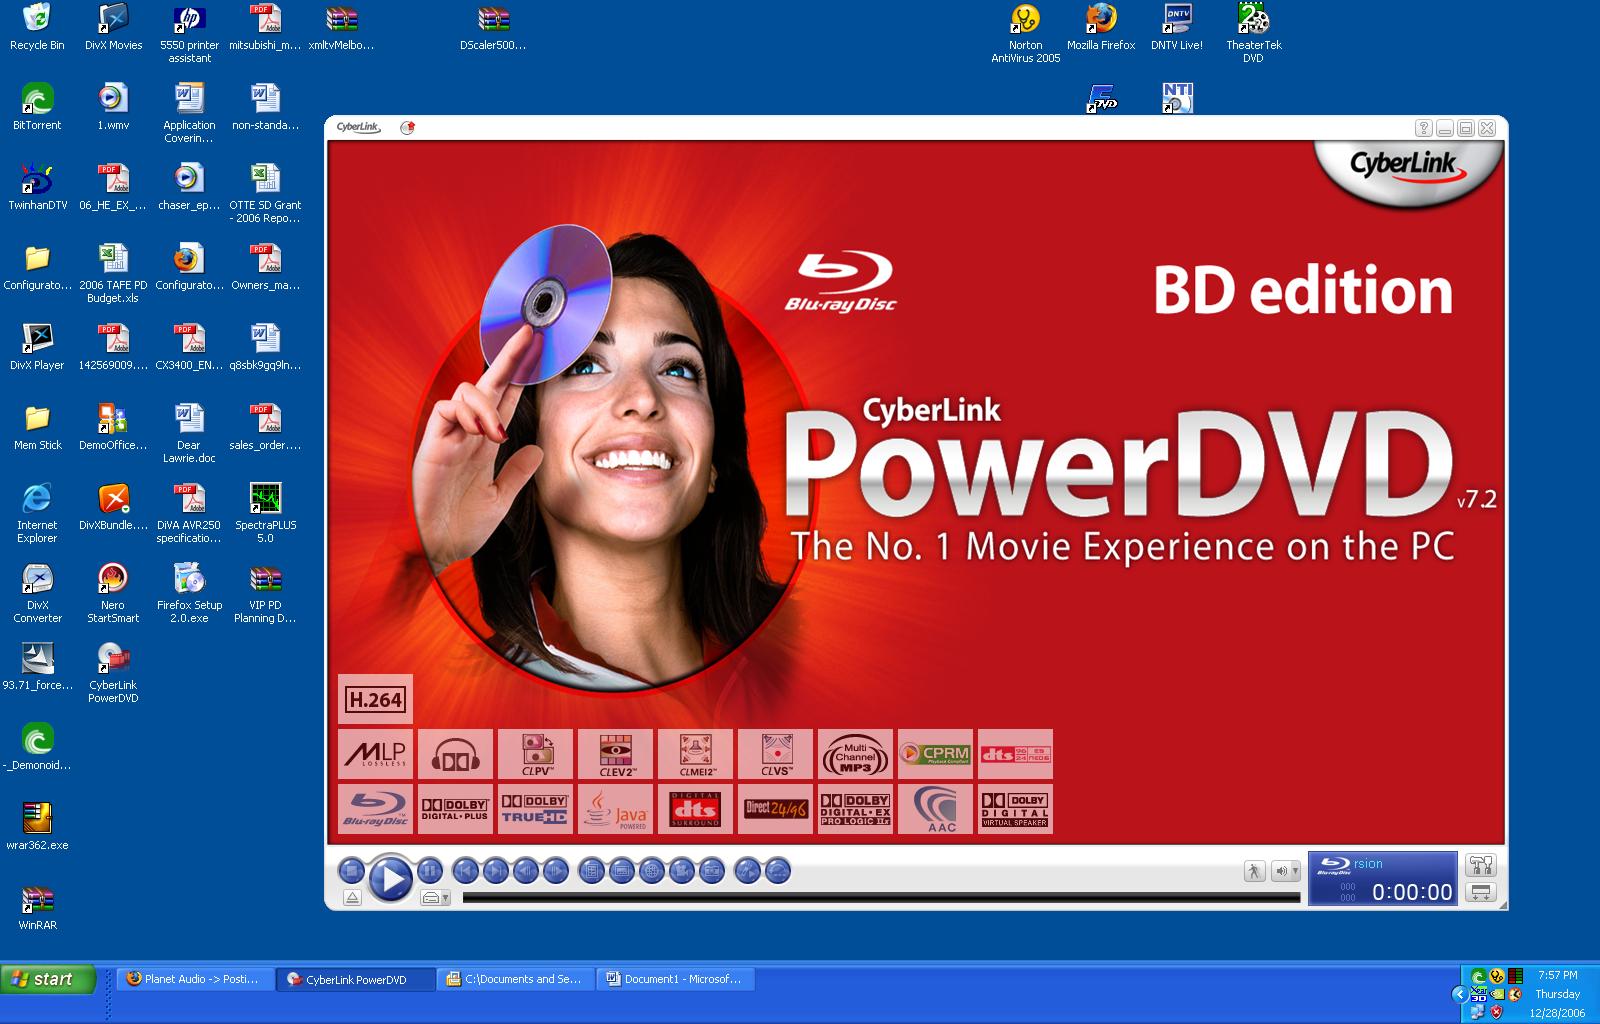
Task: Select the Nero StartSmart desktop icon
Action: coord(113,593)
